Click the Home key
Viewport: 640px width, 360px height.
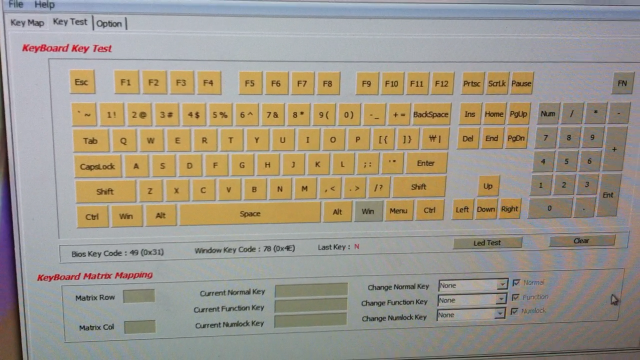tap(494, 114)
